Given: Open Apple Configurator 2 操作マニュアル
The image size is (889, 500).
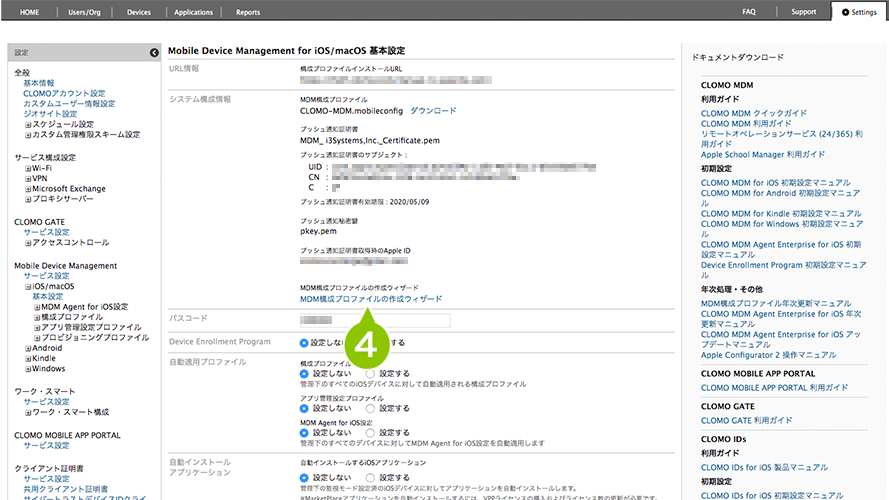Looking at the screenshot, I should (x=768, y=355).
